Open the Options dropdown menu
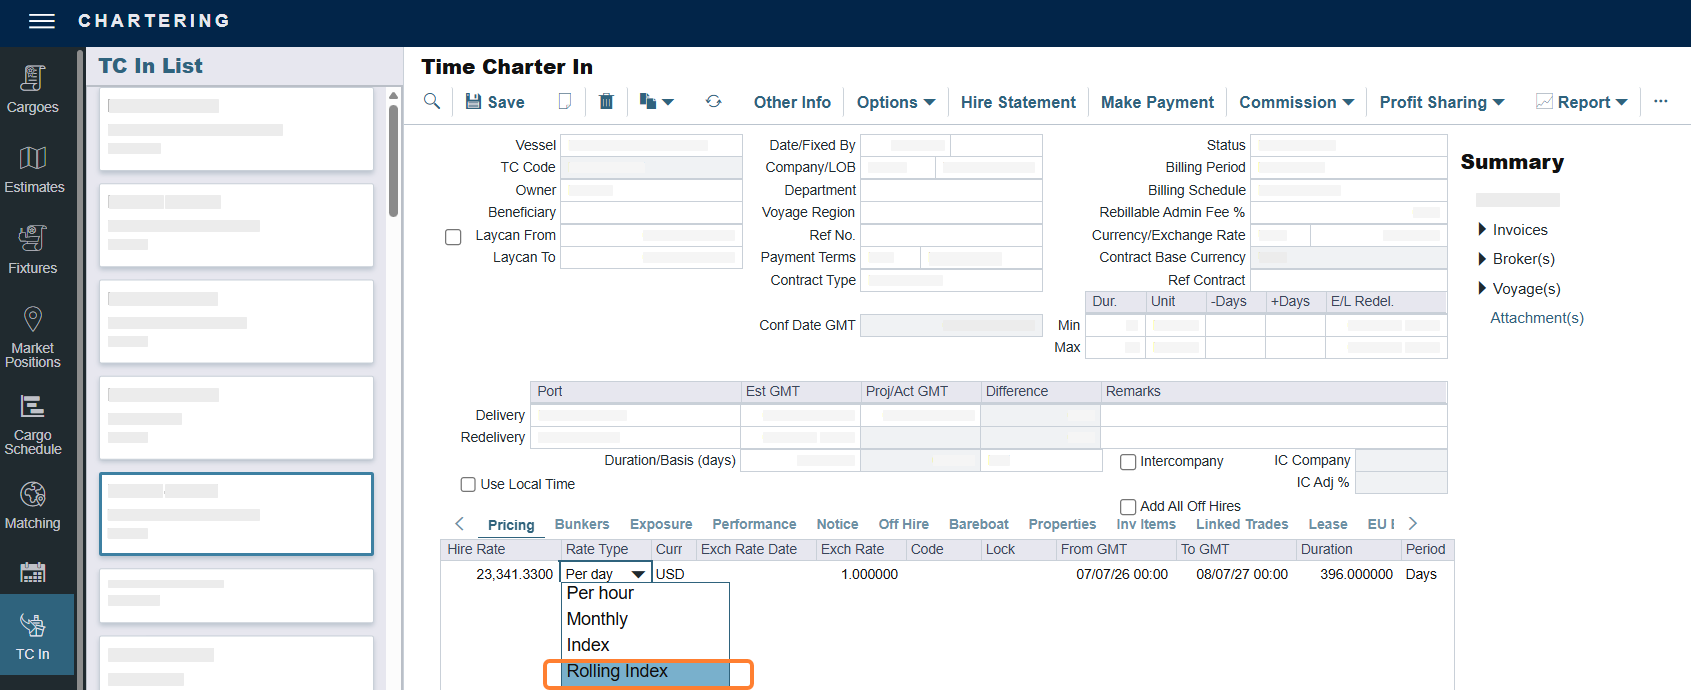Viewport: 1691px width, 690px height. click(x=896, y=102)
